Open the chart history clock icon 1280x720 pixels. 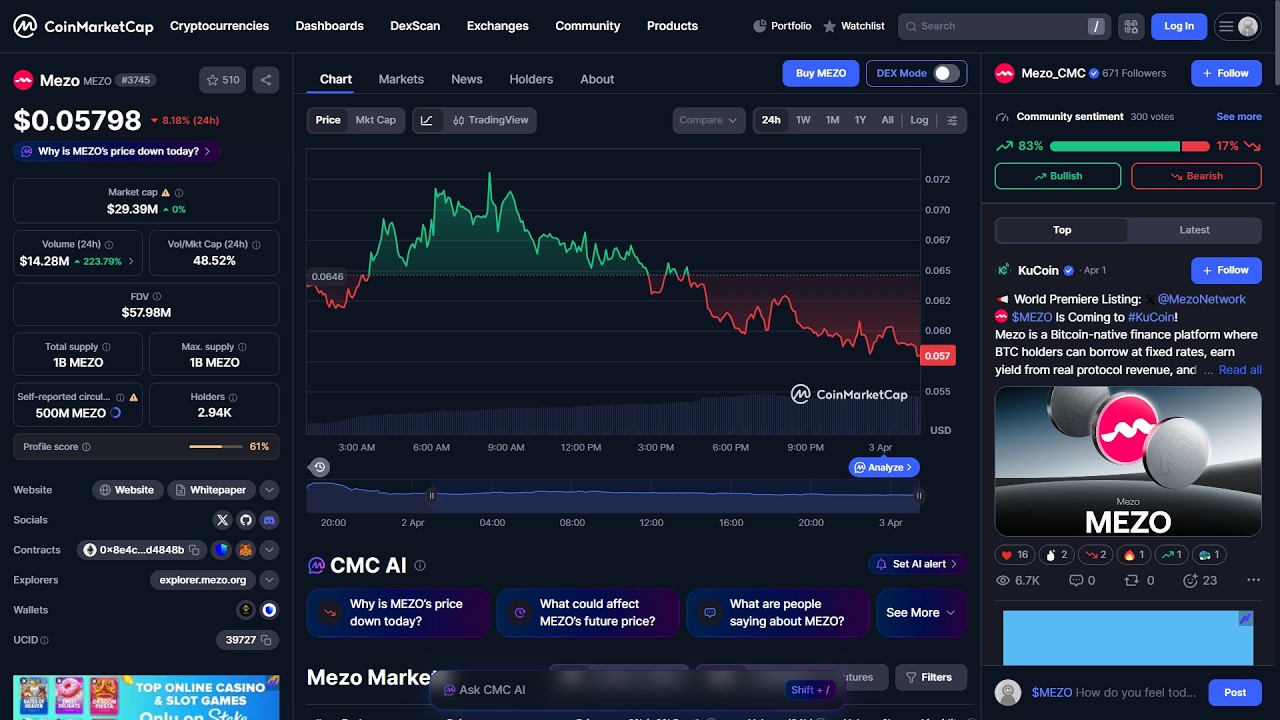tap(319, 467)
